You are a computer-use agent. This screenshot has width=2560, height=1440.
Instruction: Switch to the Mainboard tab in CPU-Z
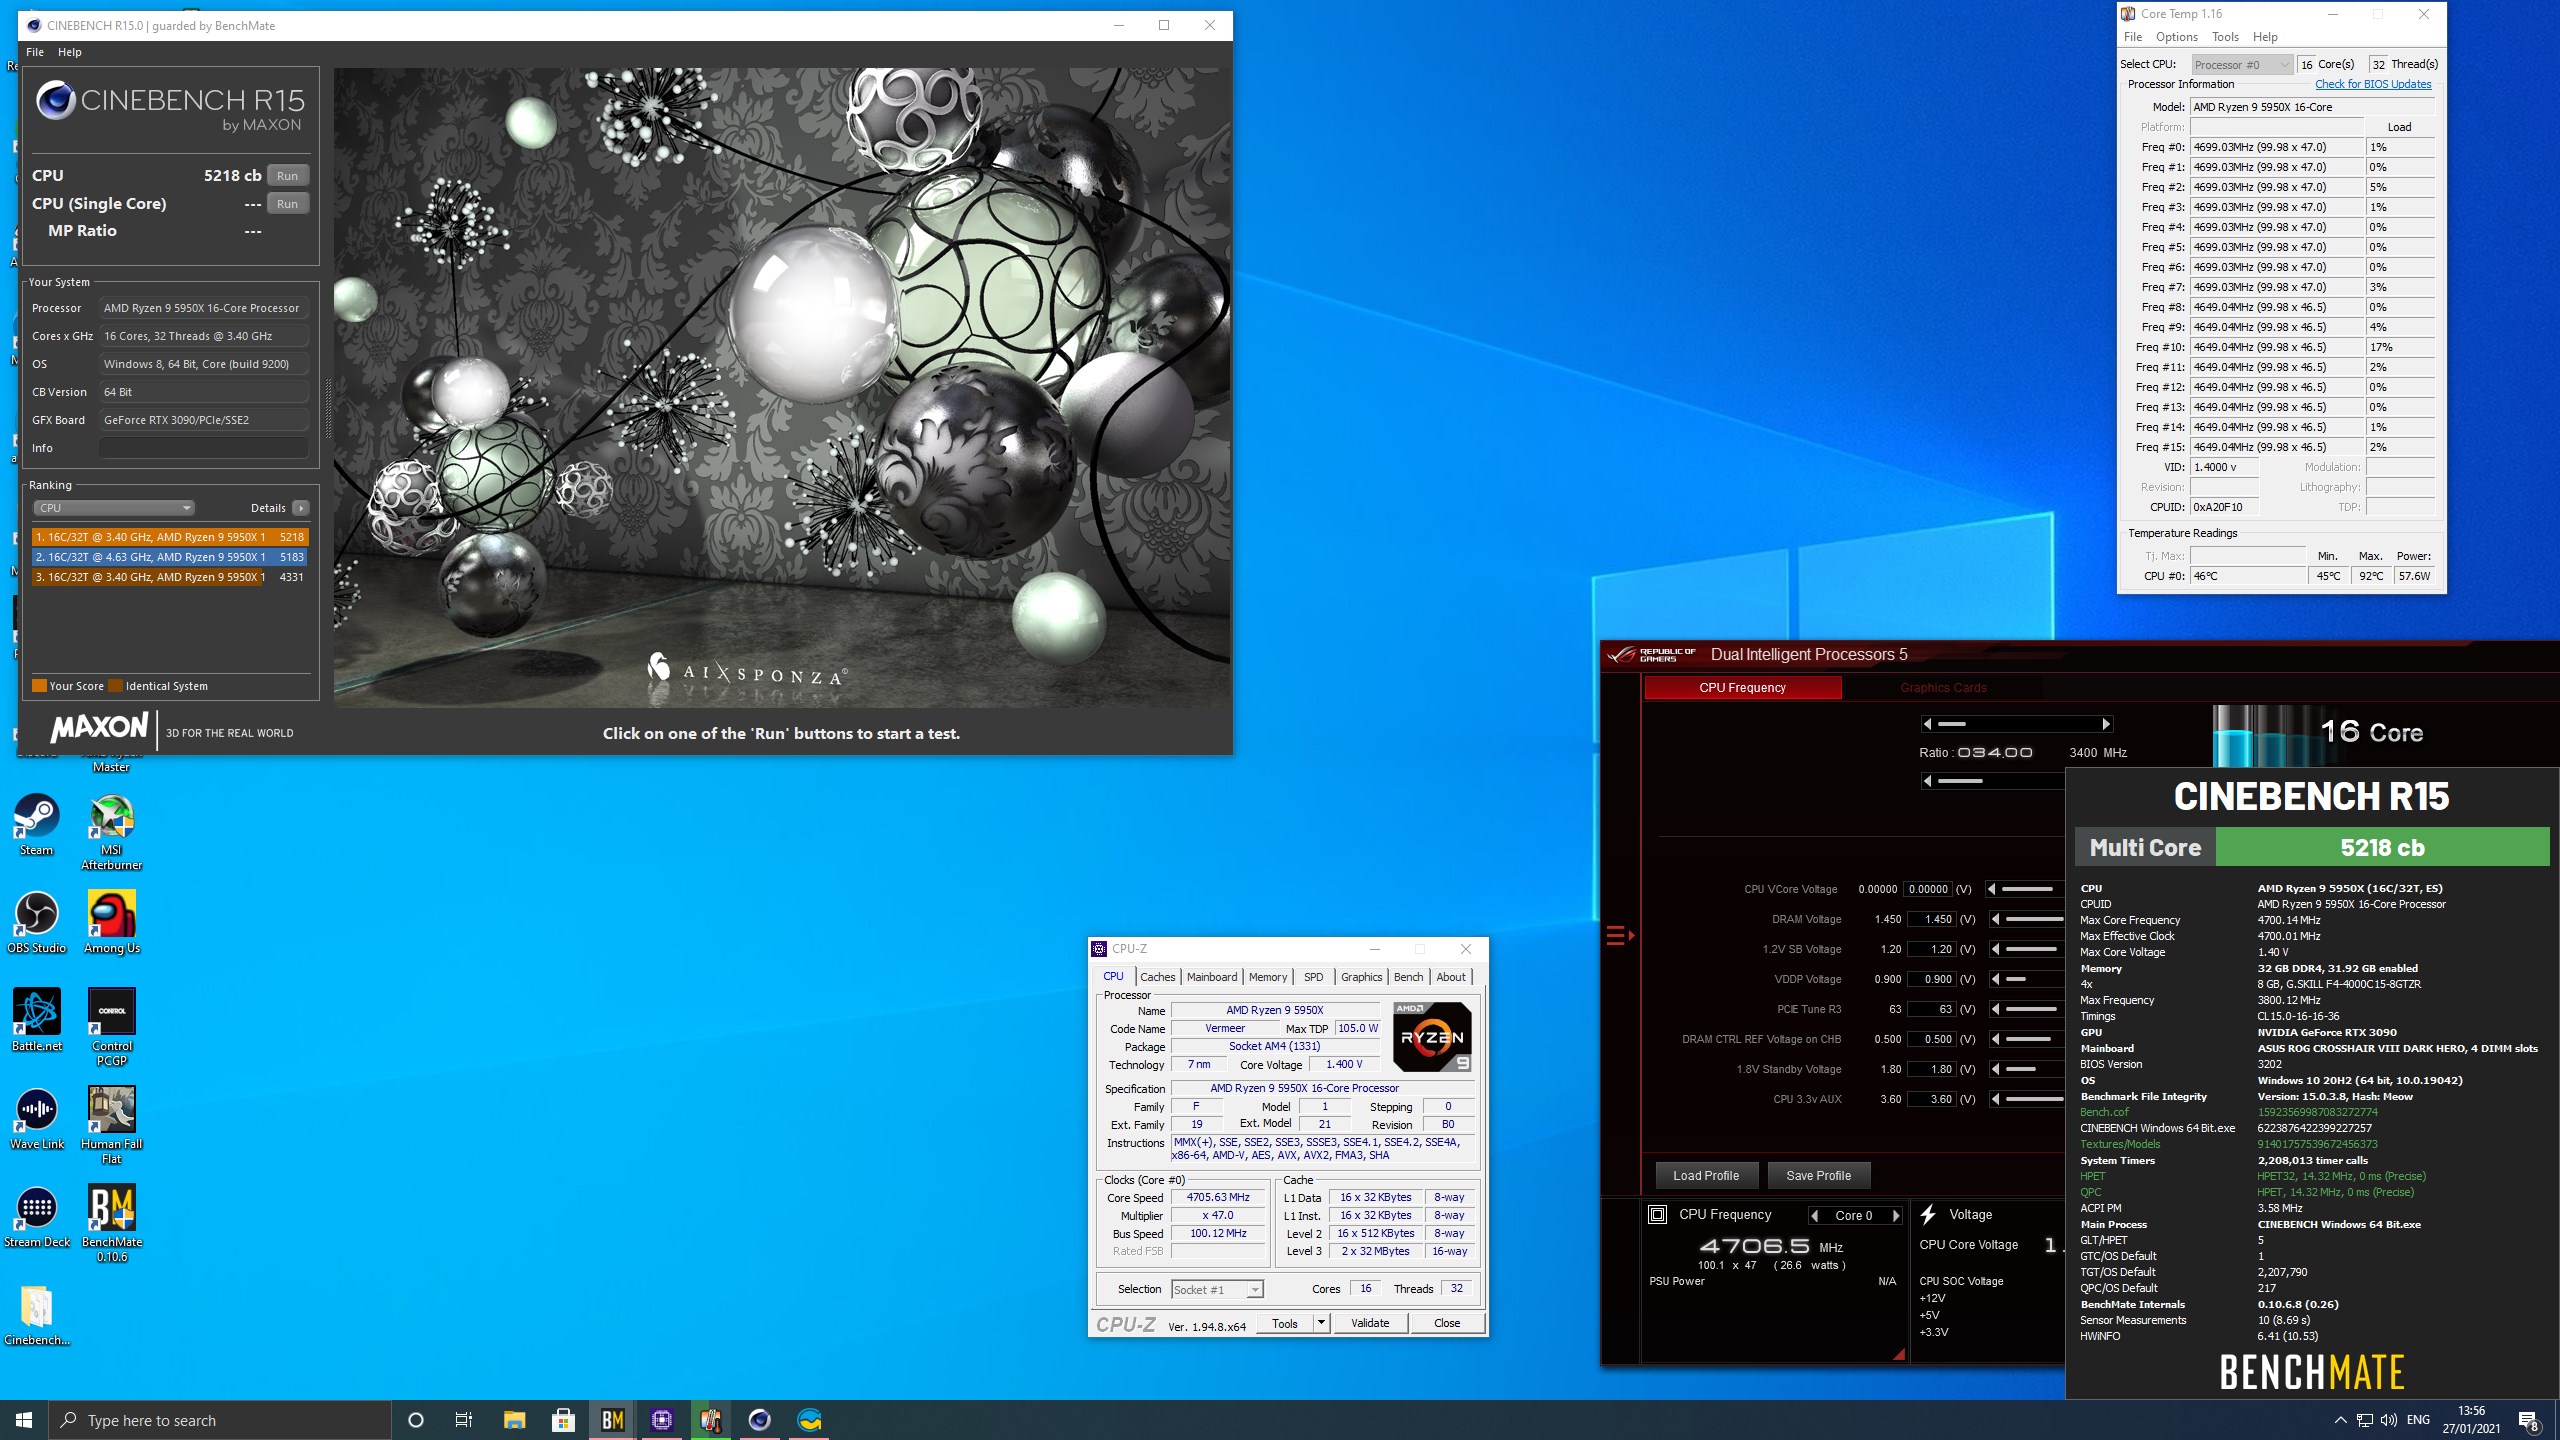pyautogui.click(x=1212, y=977)
